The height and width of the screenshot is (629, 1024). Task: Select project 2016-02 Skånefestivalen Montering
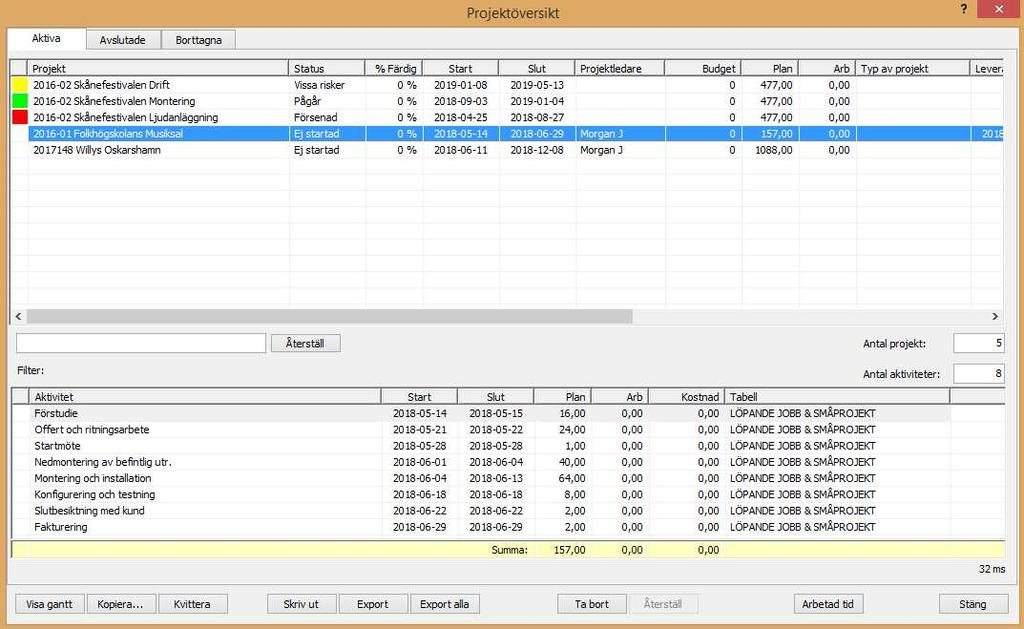[x=114, y=101]
